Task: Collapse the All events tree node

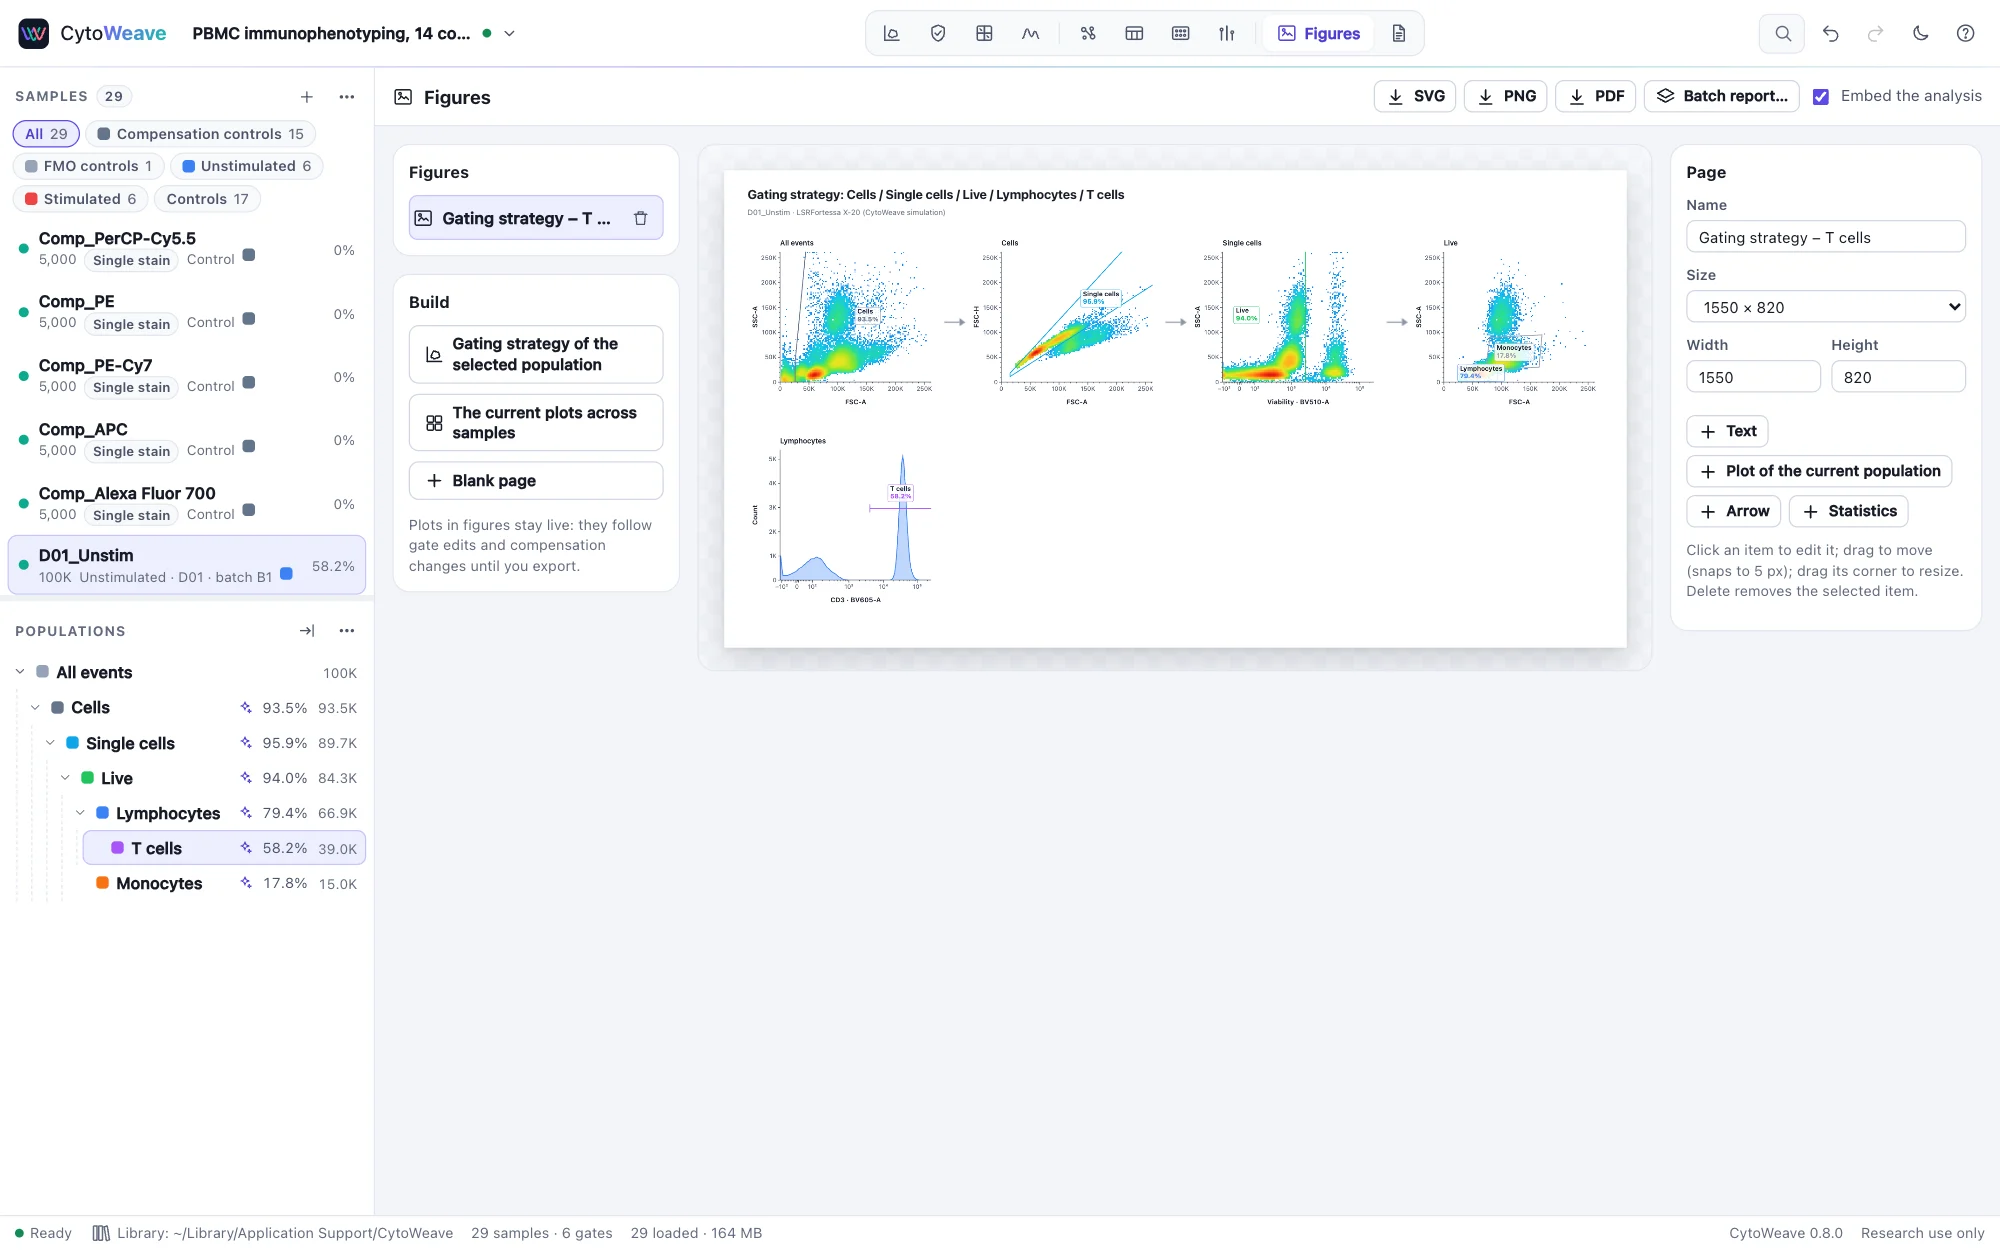Action: coord(20,672)
